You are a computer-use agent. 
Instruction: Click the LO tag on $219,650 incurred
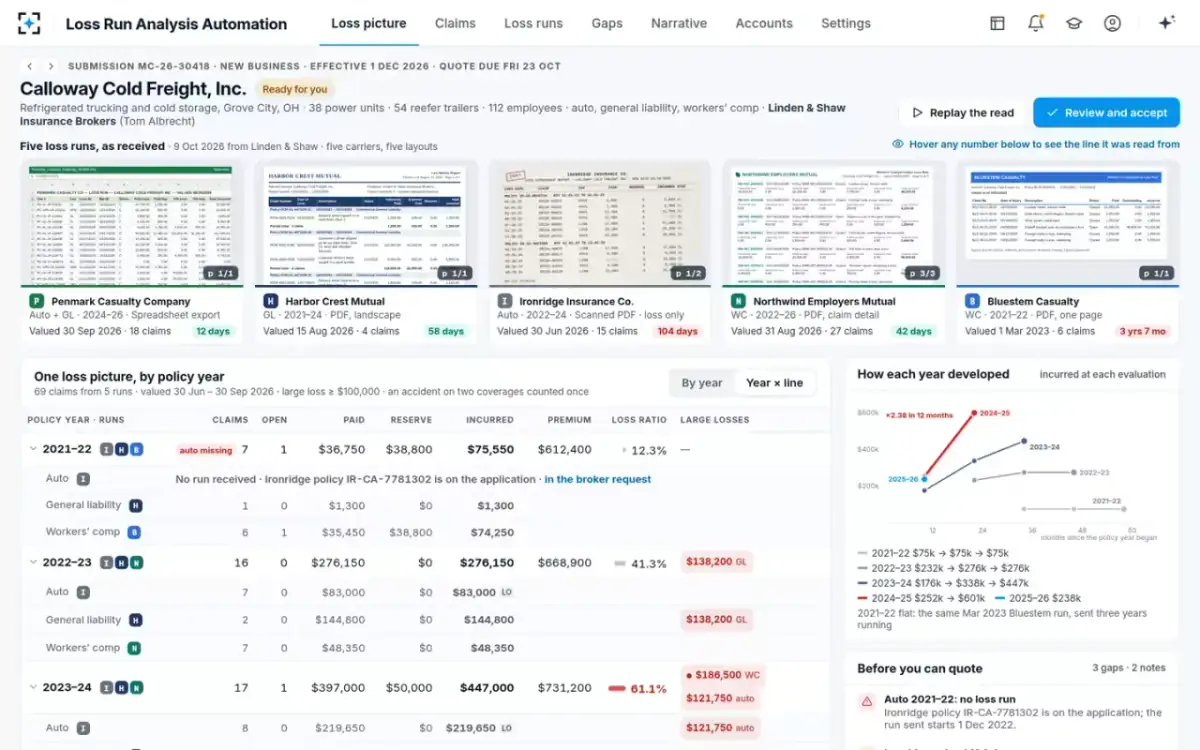coord(507,729)
